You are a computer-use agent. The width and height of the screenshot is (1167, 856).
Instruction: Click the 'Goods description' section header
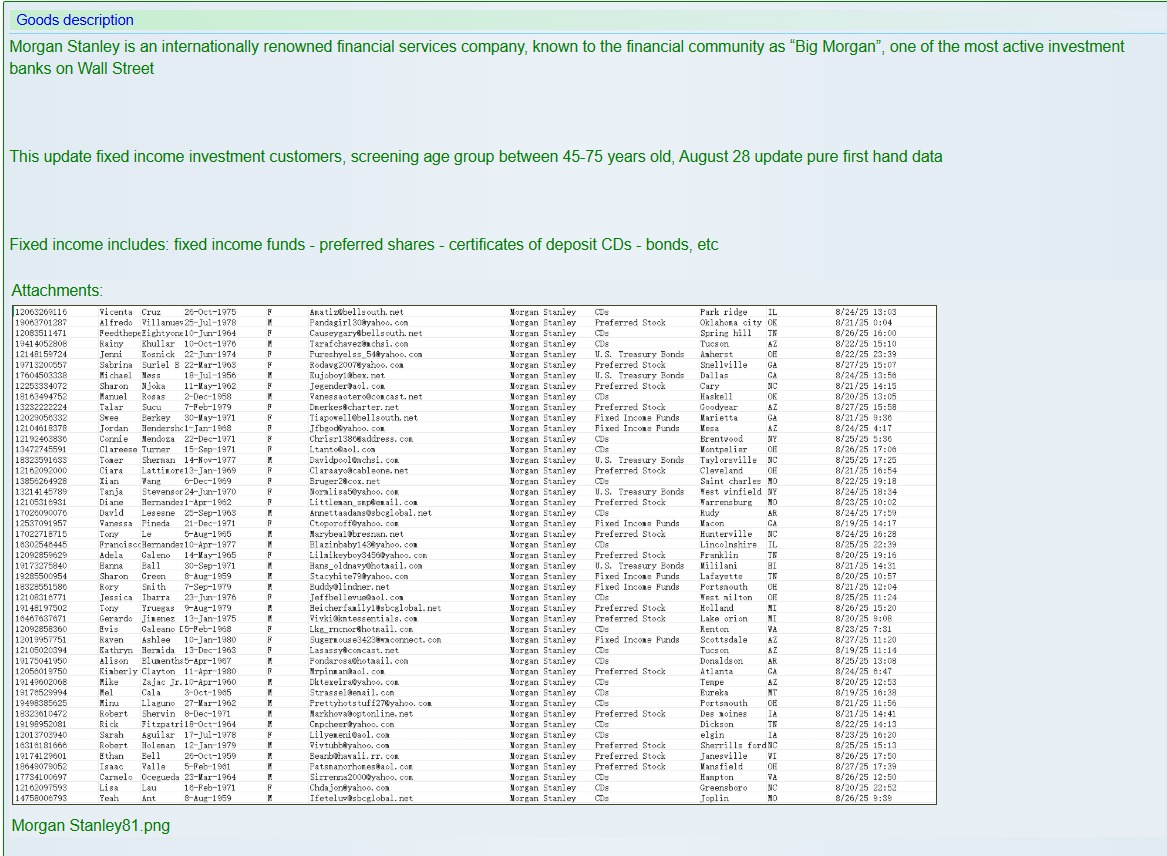[x=75, y=20]
